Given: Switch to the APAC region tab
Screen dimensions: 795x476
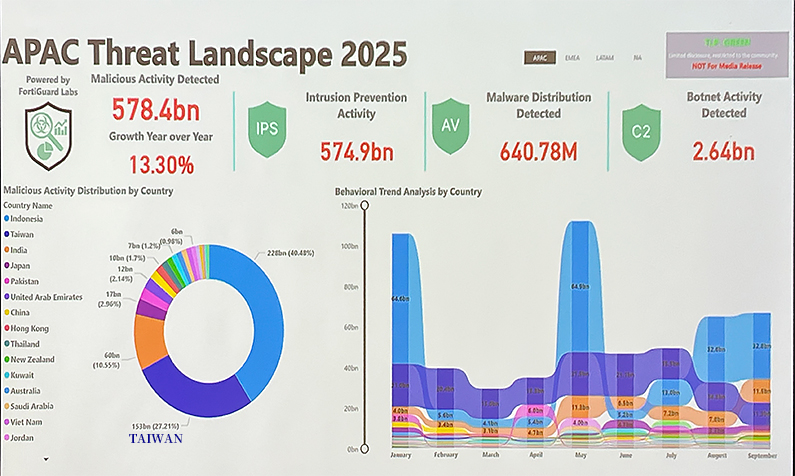Looking at the screenshot, I should [540, 58].
